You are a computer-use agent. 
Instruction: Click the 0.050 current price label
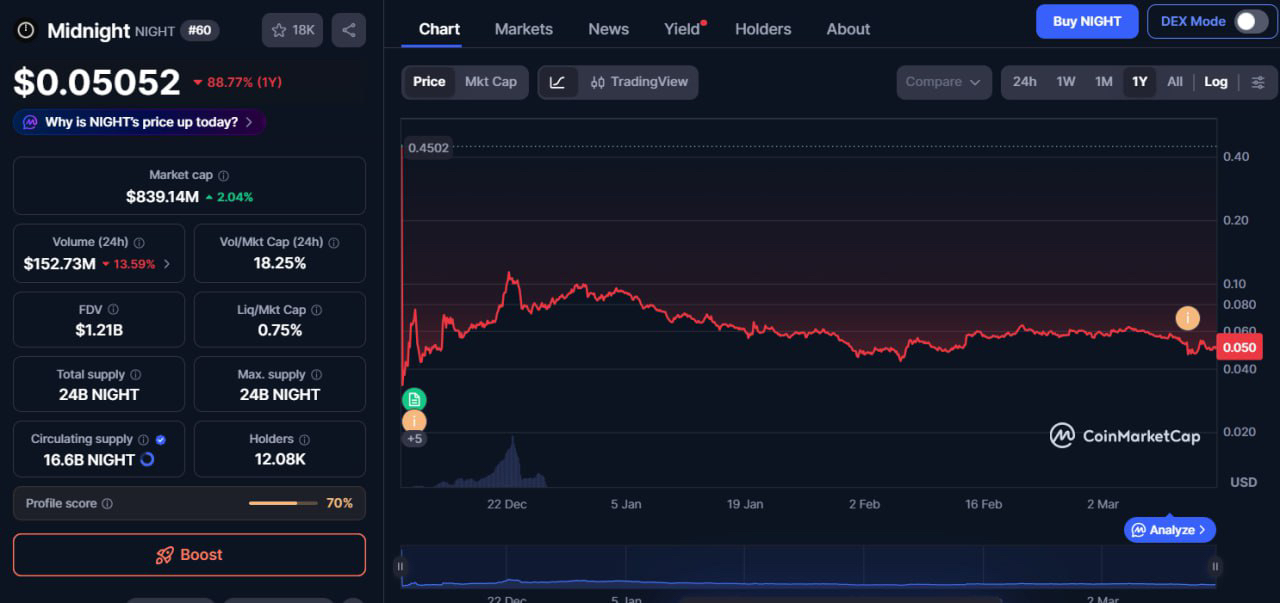tap(1239, 347)
